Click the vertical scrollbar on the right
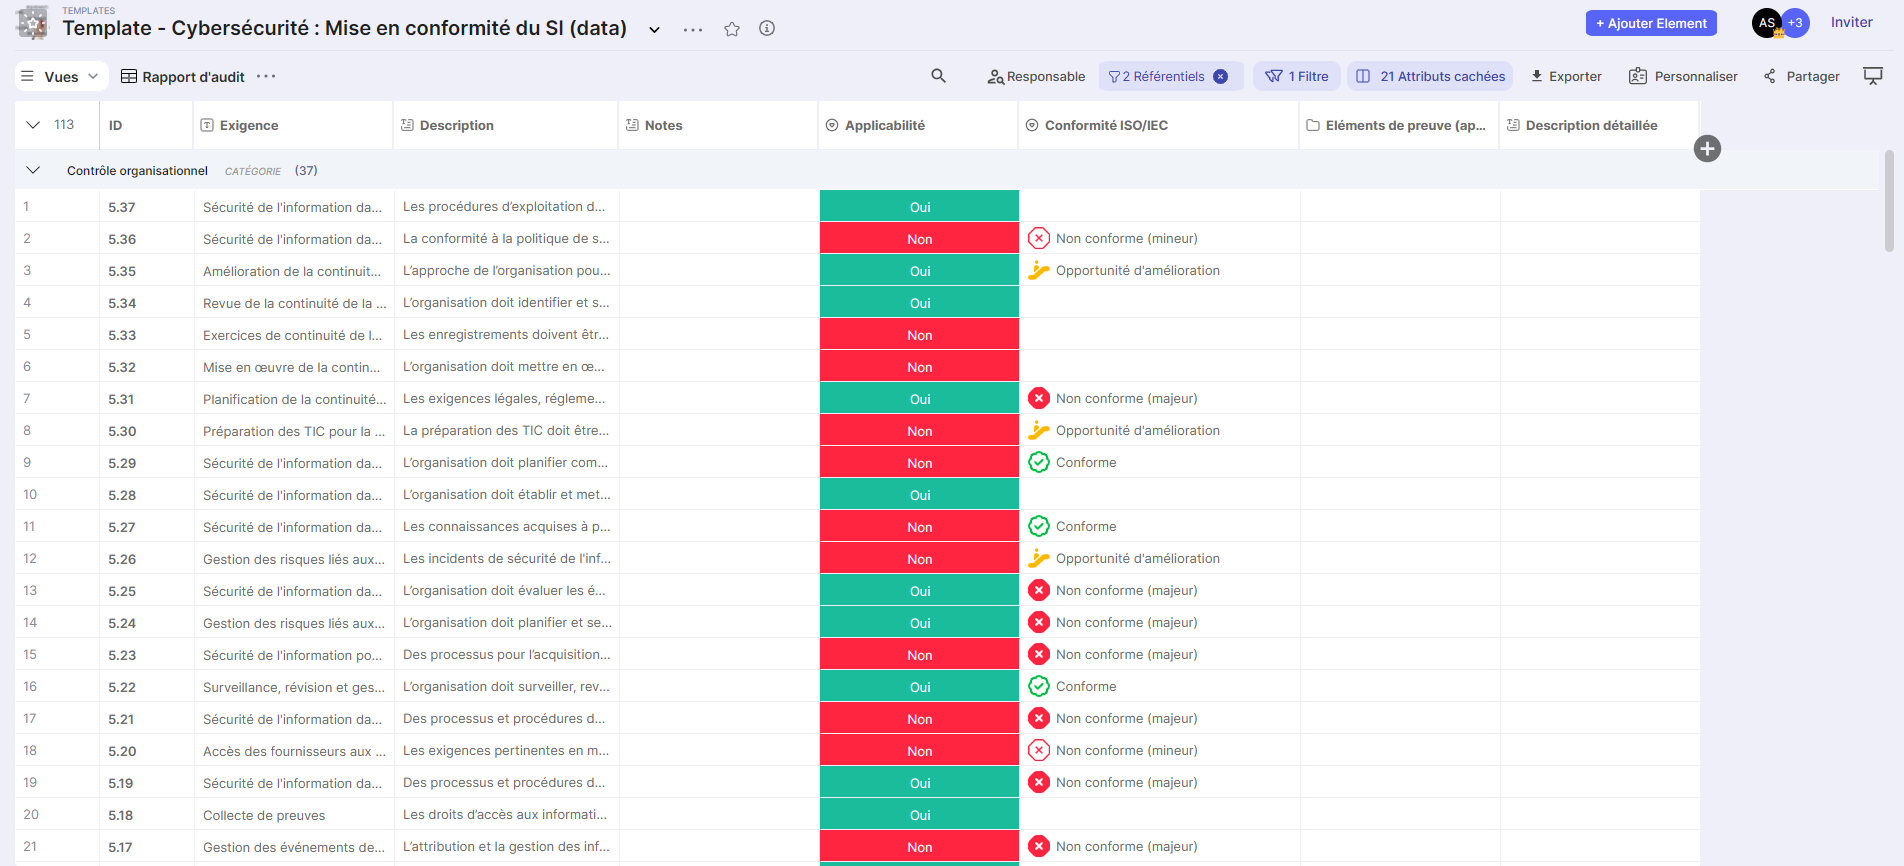The width and height of the screenshot is (1904, 866). click(1888, 200)
